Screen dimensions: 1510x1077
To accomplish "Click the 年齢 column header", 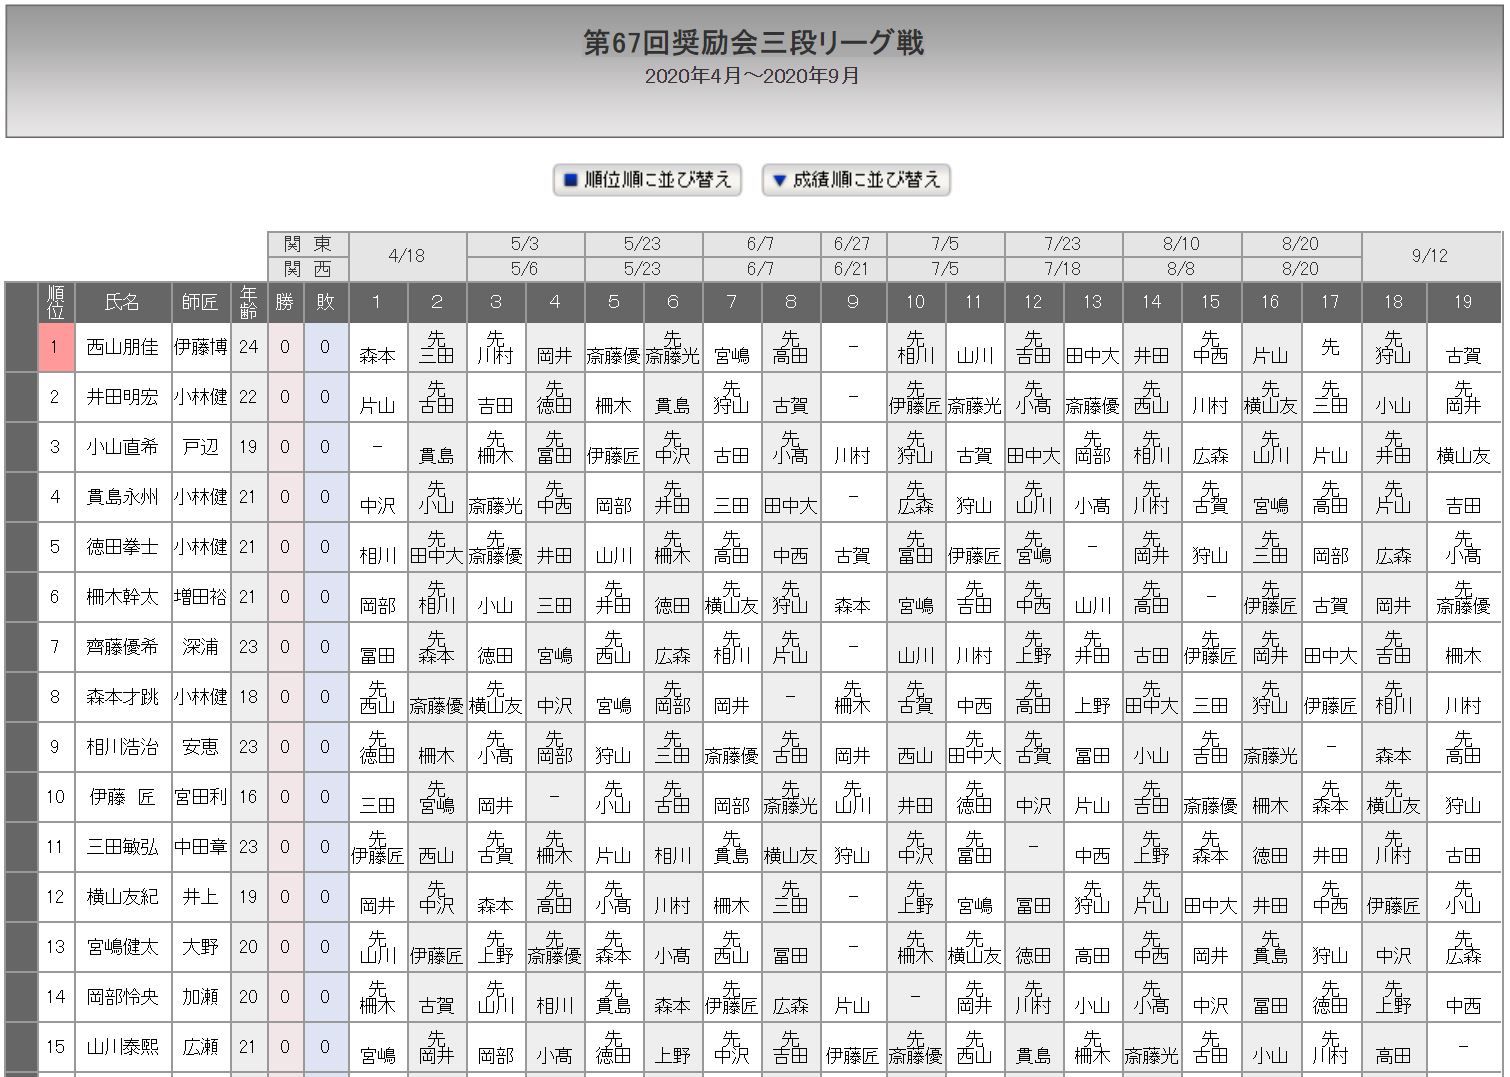I will coord(248,302).
